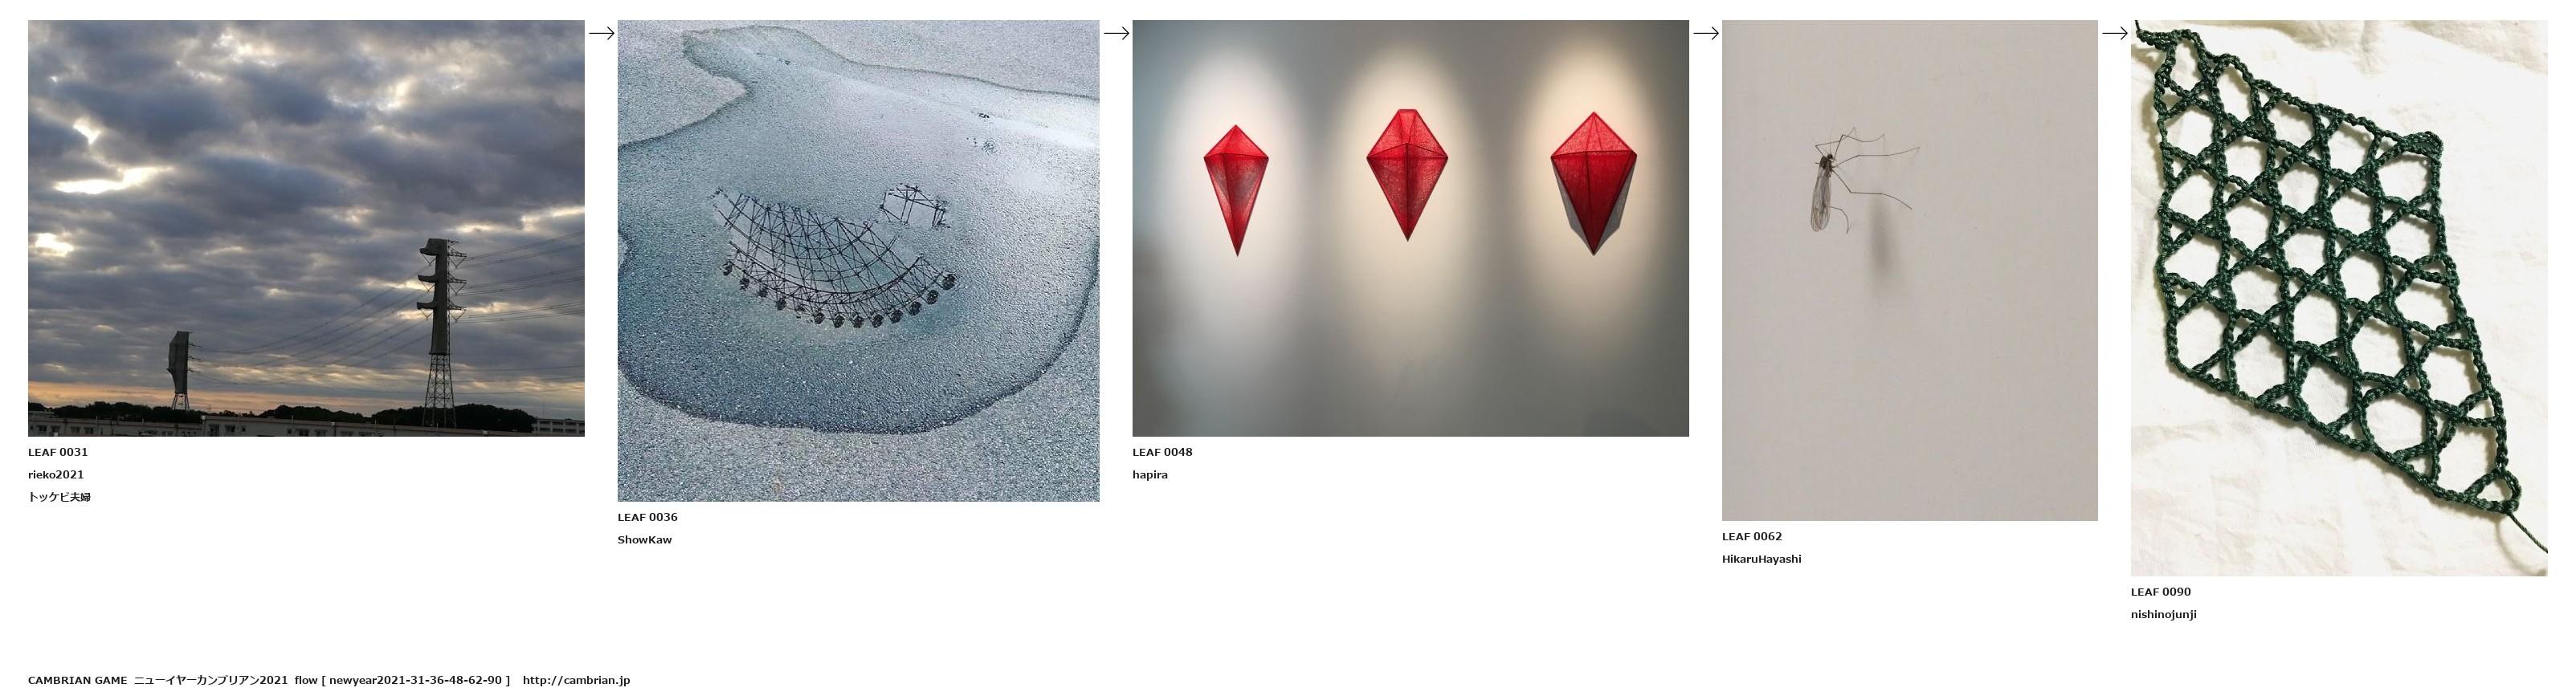Image resolution: width=2576 pixels, height=700 pixels.
Task: Open the cloudy sky power tower photo
Action: pos(306,228)
